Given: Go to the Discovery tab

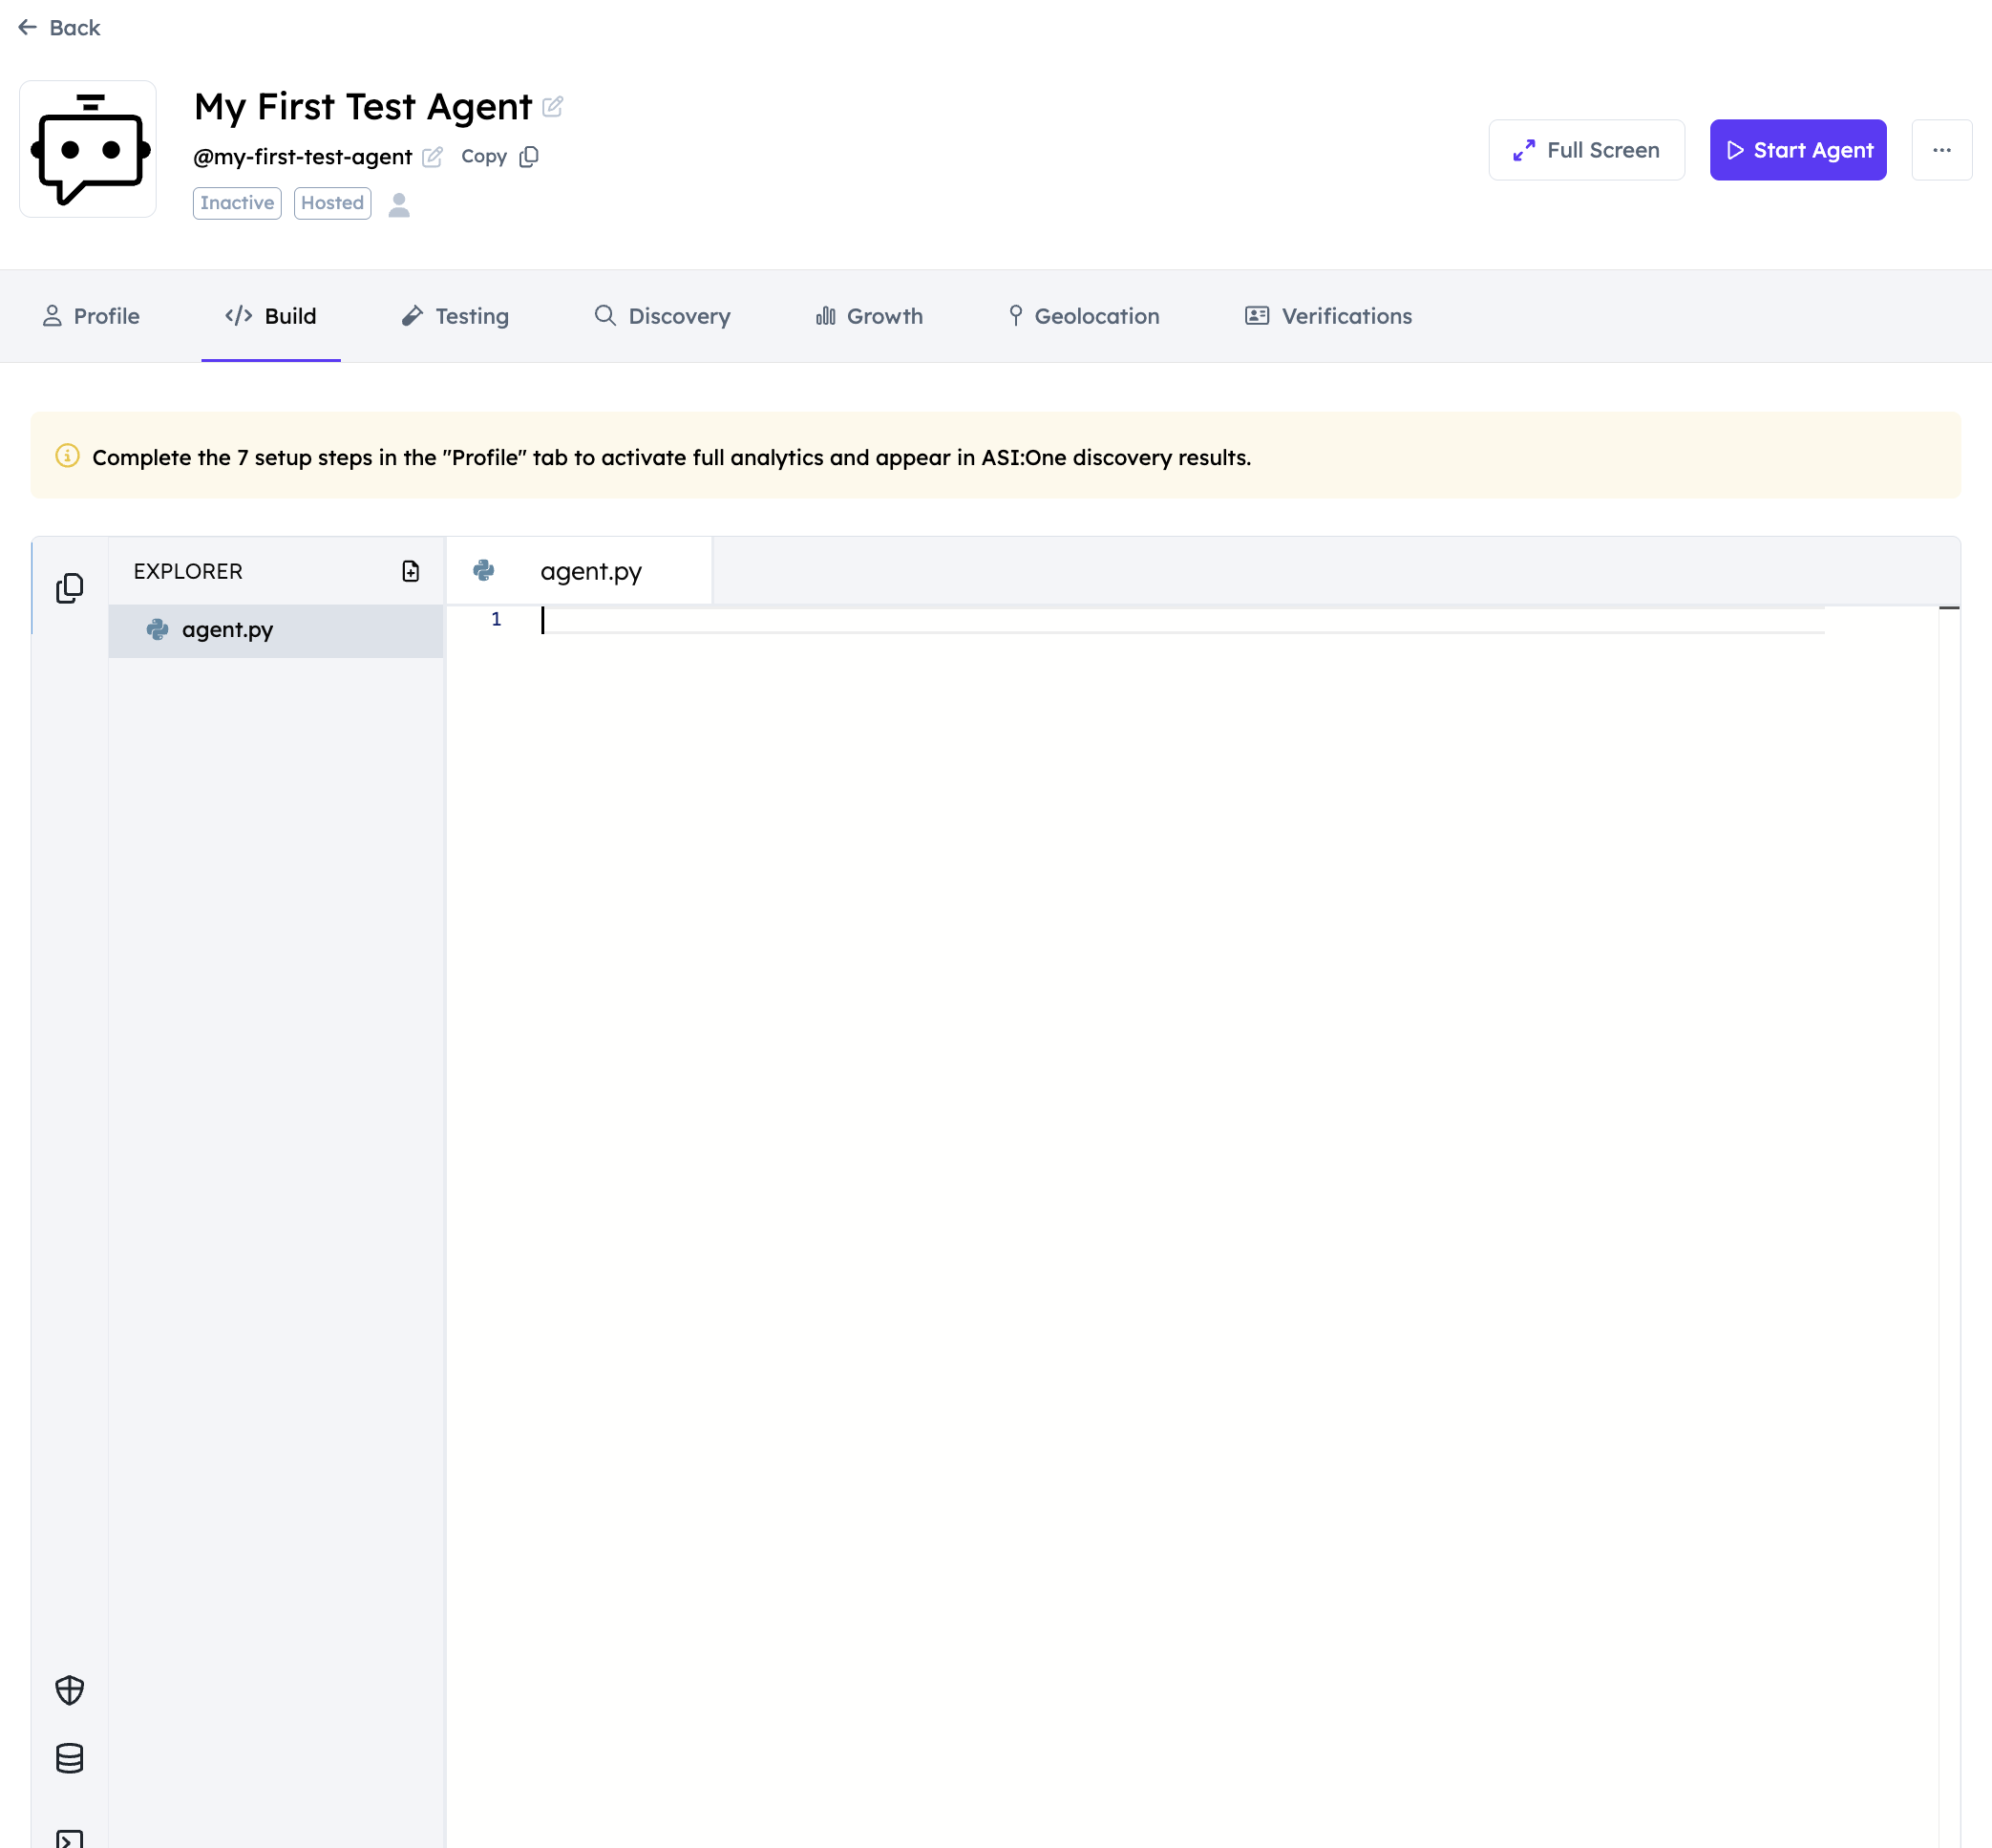Looking at the screenshot, I should tap(662, 316).
